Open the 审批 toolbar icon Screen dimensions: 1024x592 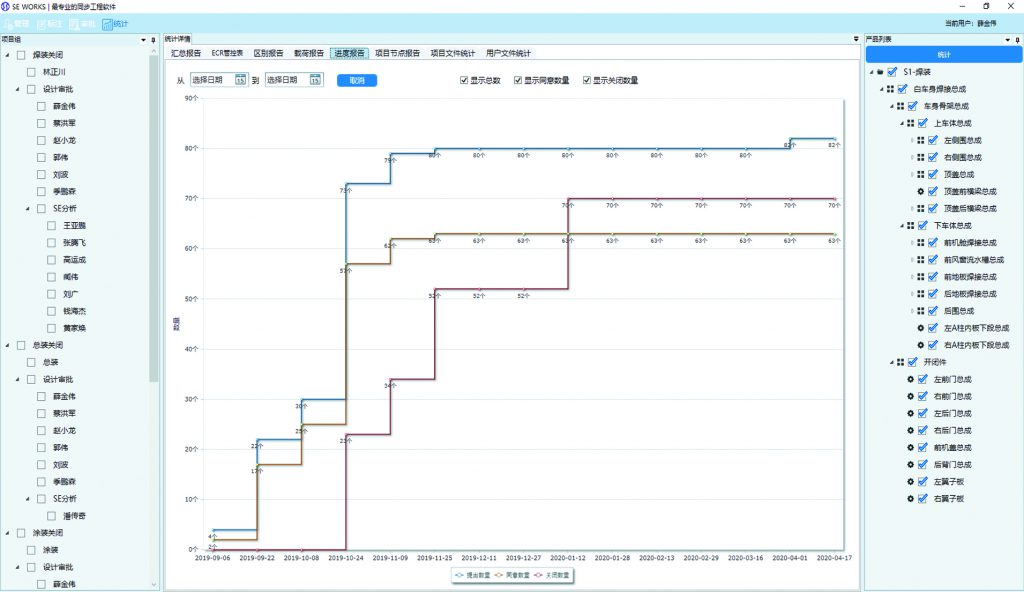click(x=82, y=22)
